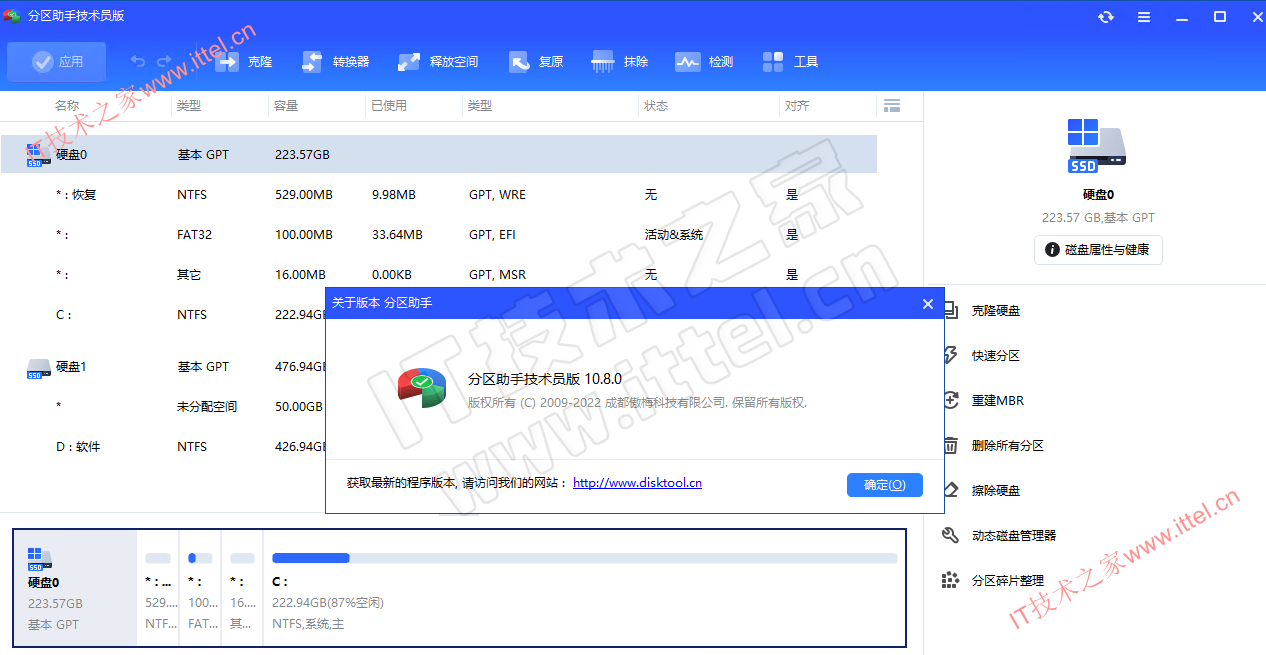Select the 16.00MB MSR partition row
Image resolution: width=1266 pixels, height=655 pixels.
tap(439, 275)
